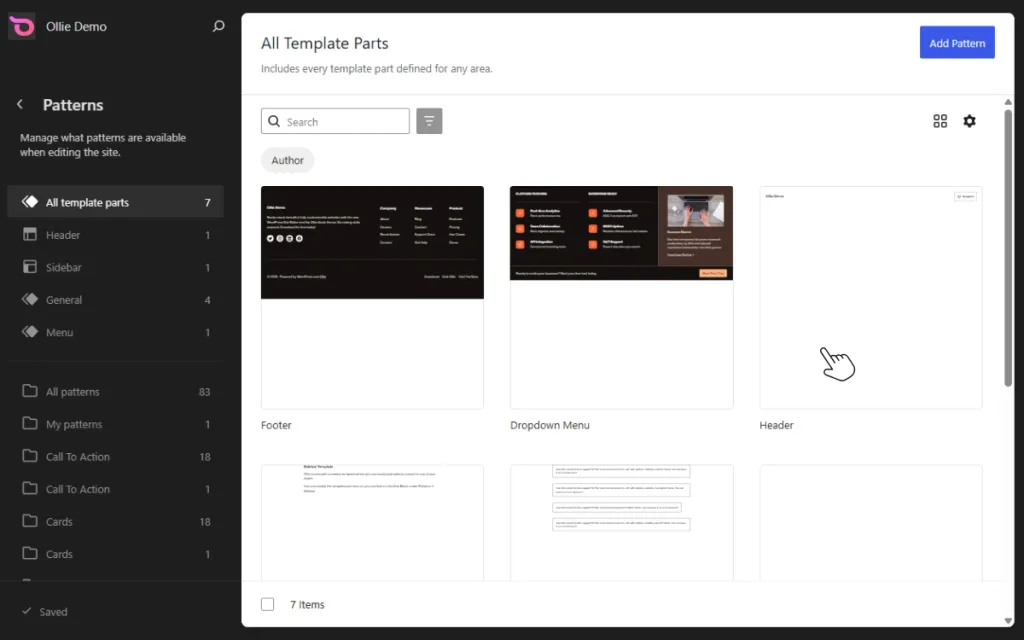Image resolution: width=1024 pixels, height=640 pixels.
Task: Click the Menu diamond icon
Action: [30, 332]
